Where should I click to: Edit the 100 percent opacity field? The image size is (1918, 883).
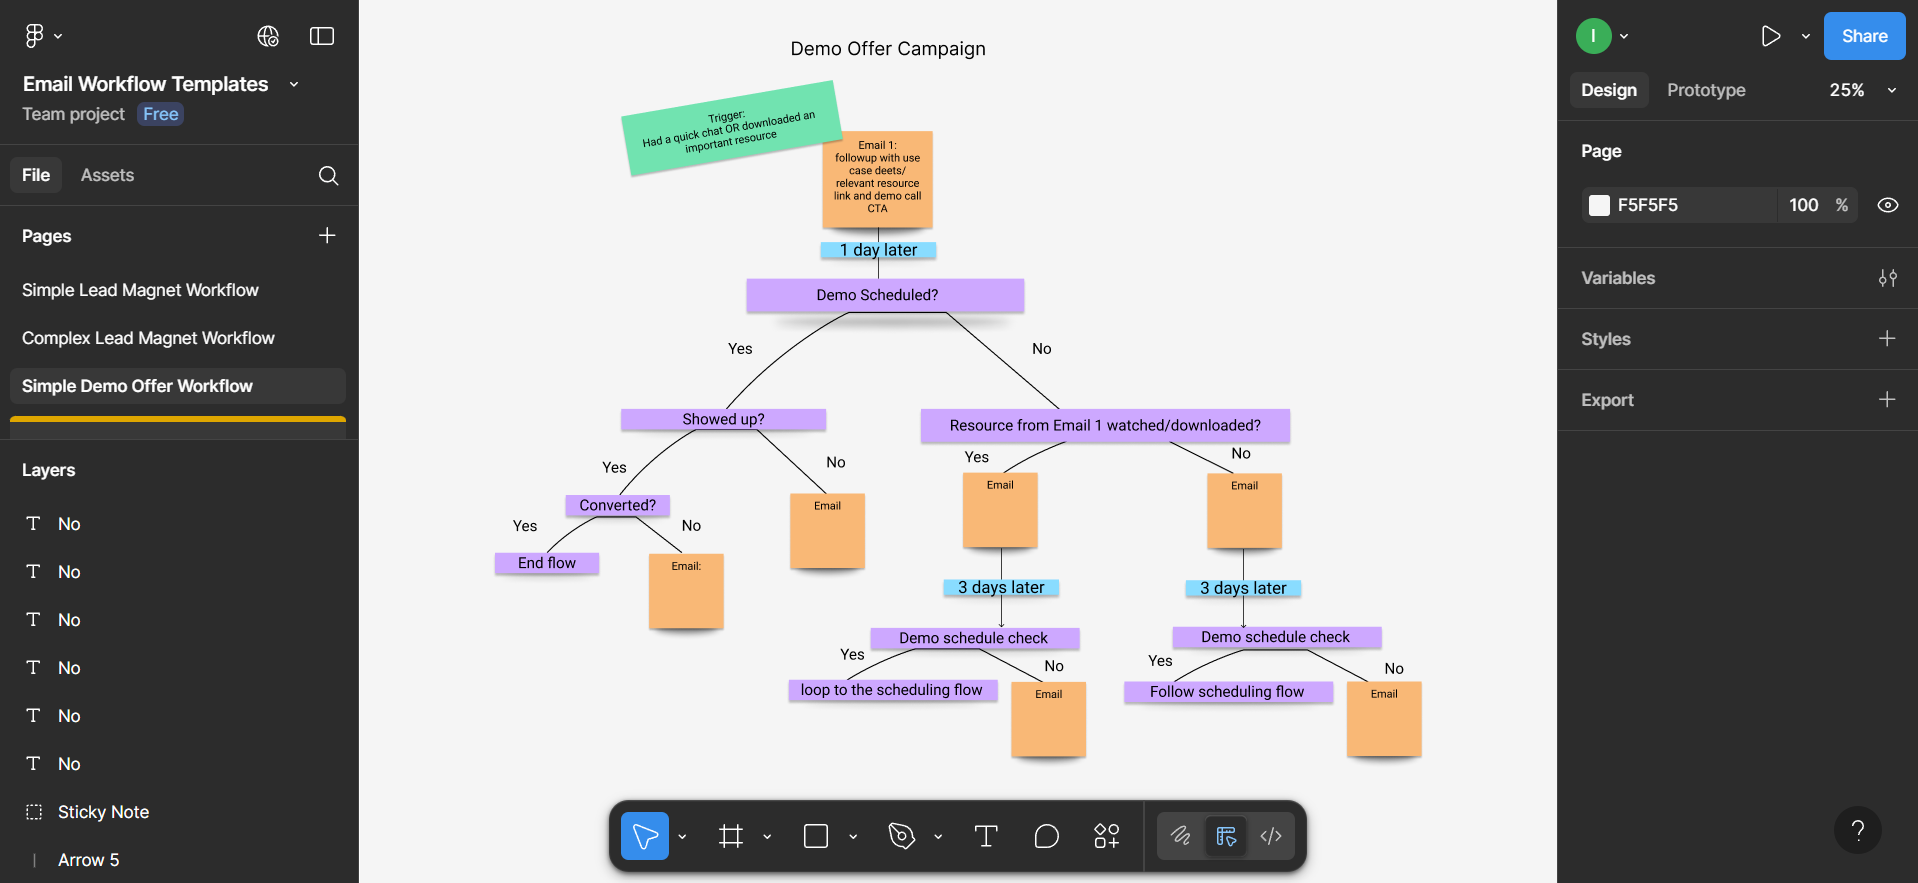coord(1817,205)
